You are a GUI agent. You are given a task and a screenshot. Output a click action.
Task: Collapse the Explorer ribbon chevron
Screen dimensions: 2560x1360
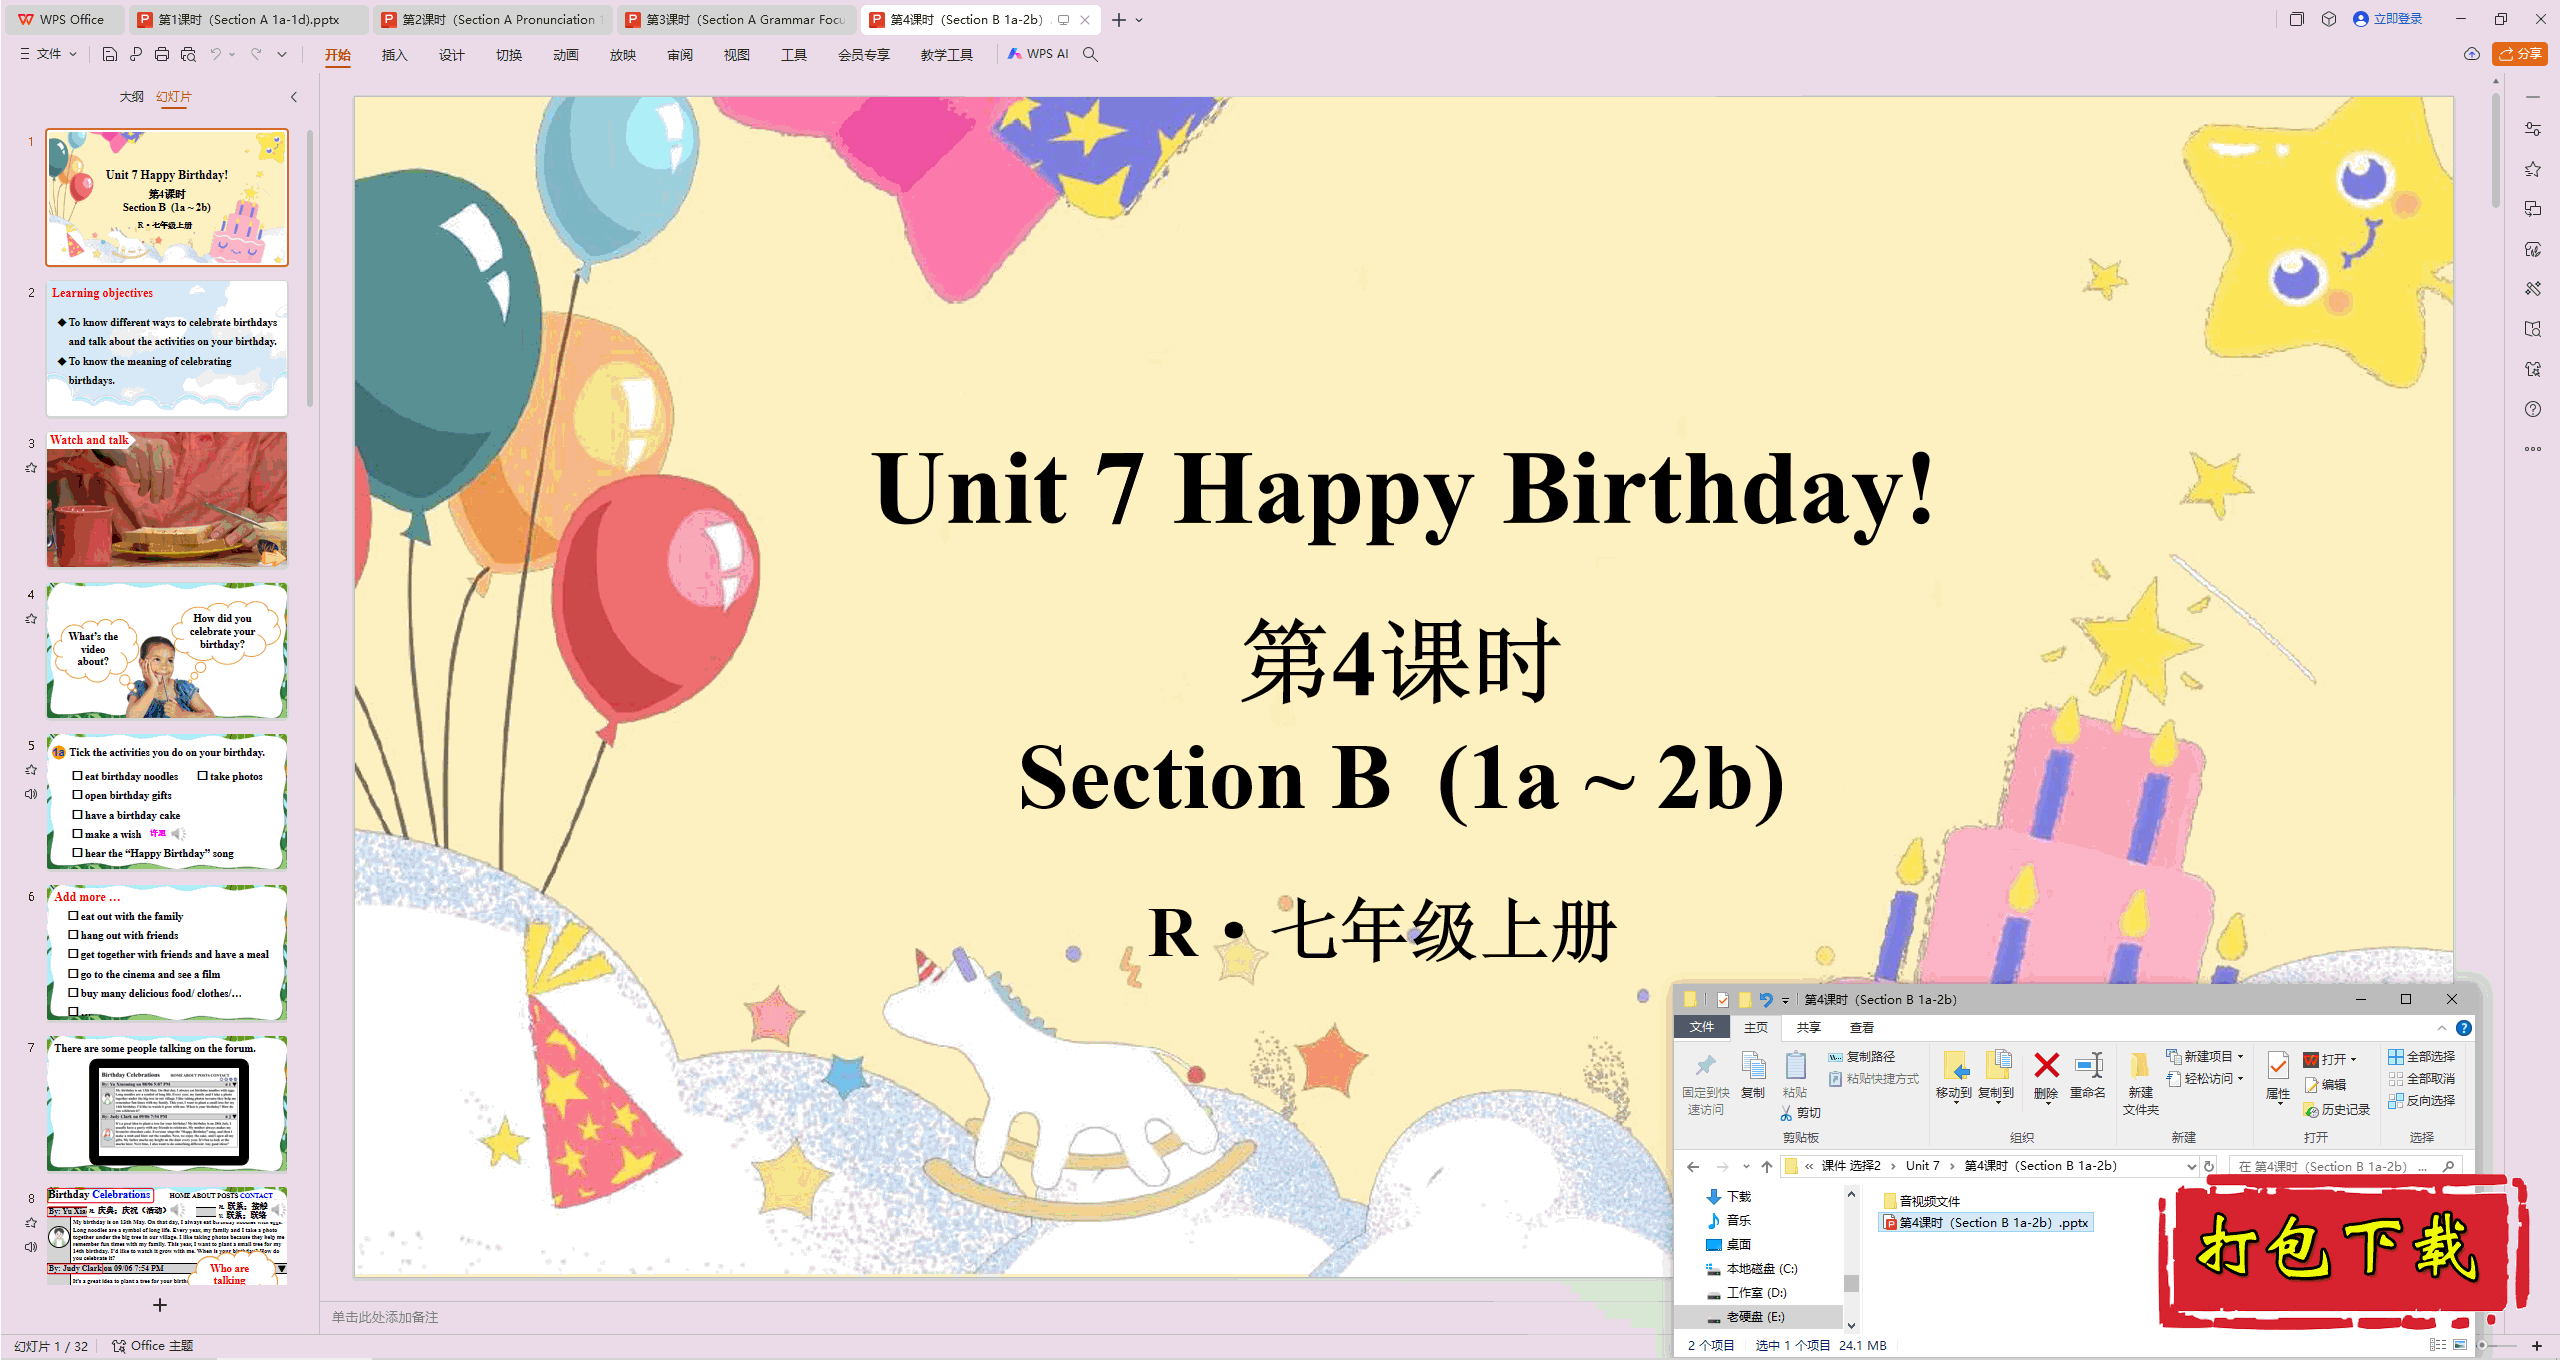pos(2442,1028)
